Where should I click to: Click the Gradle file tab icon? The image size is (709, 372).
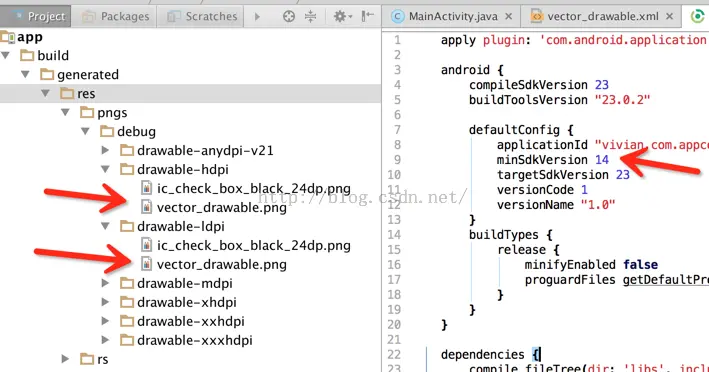coord(697,17)
